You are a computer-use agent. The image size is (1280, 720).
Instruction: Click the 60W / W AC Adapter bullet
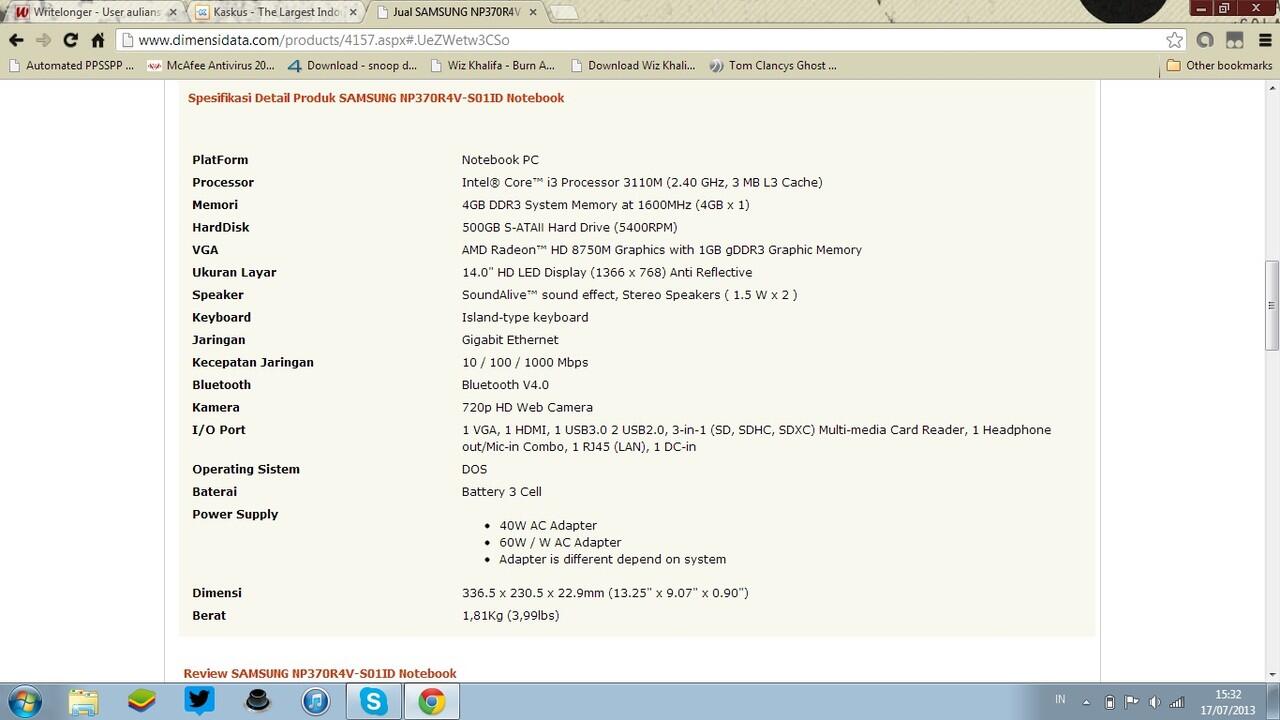coord(560,543)
